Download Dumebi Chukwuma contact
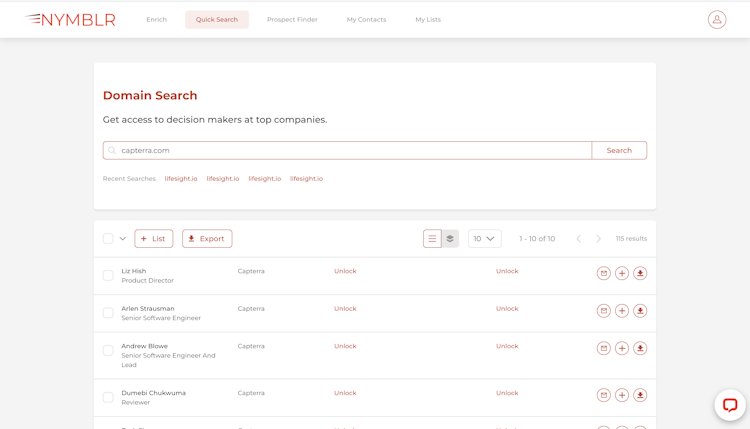This screenshot has width=750, height=429. [640, 395]
